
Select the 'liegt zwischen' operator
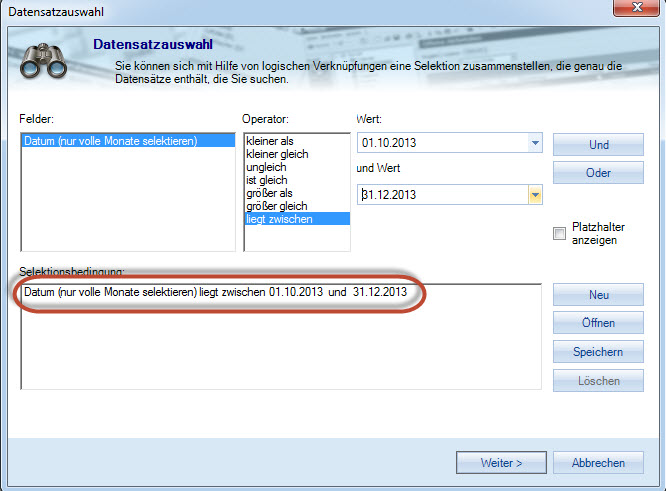281,218
